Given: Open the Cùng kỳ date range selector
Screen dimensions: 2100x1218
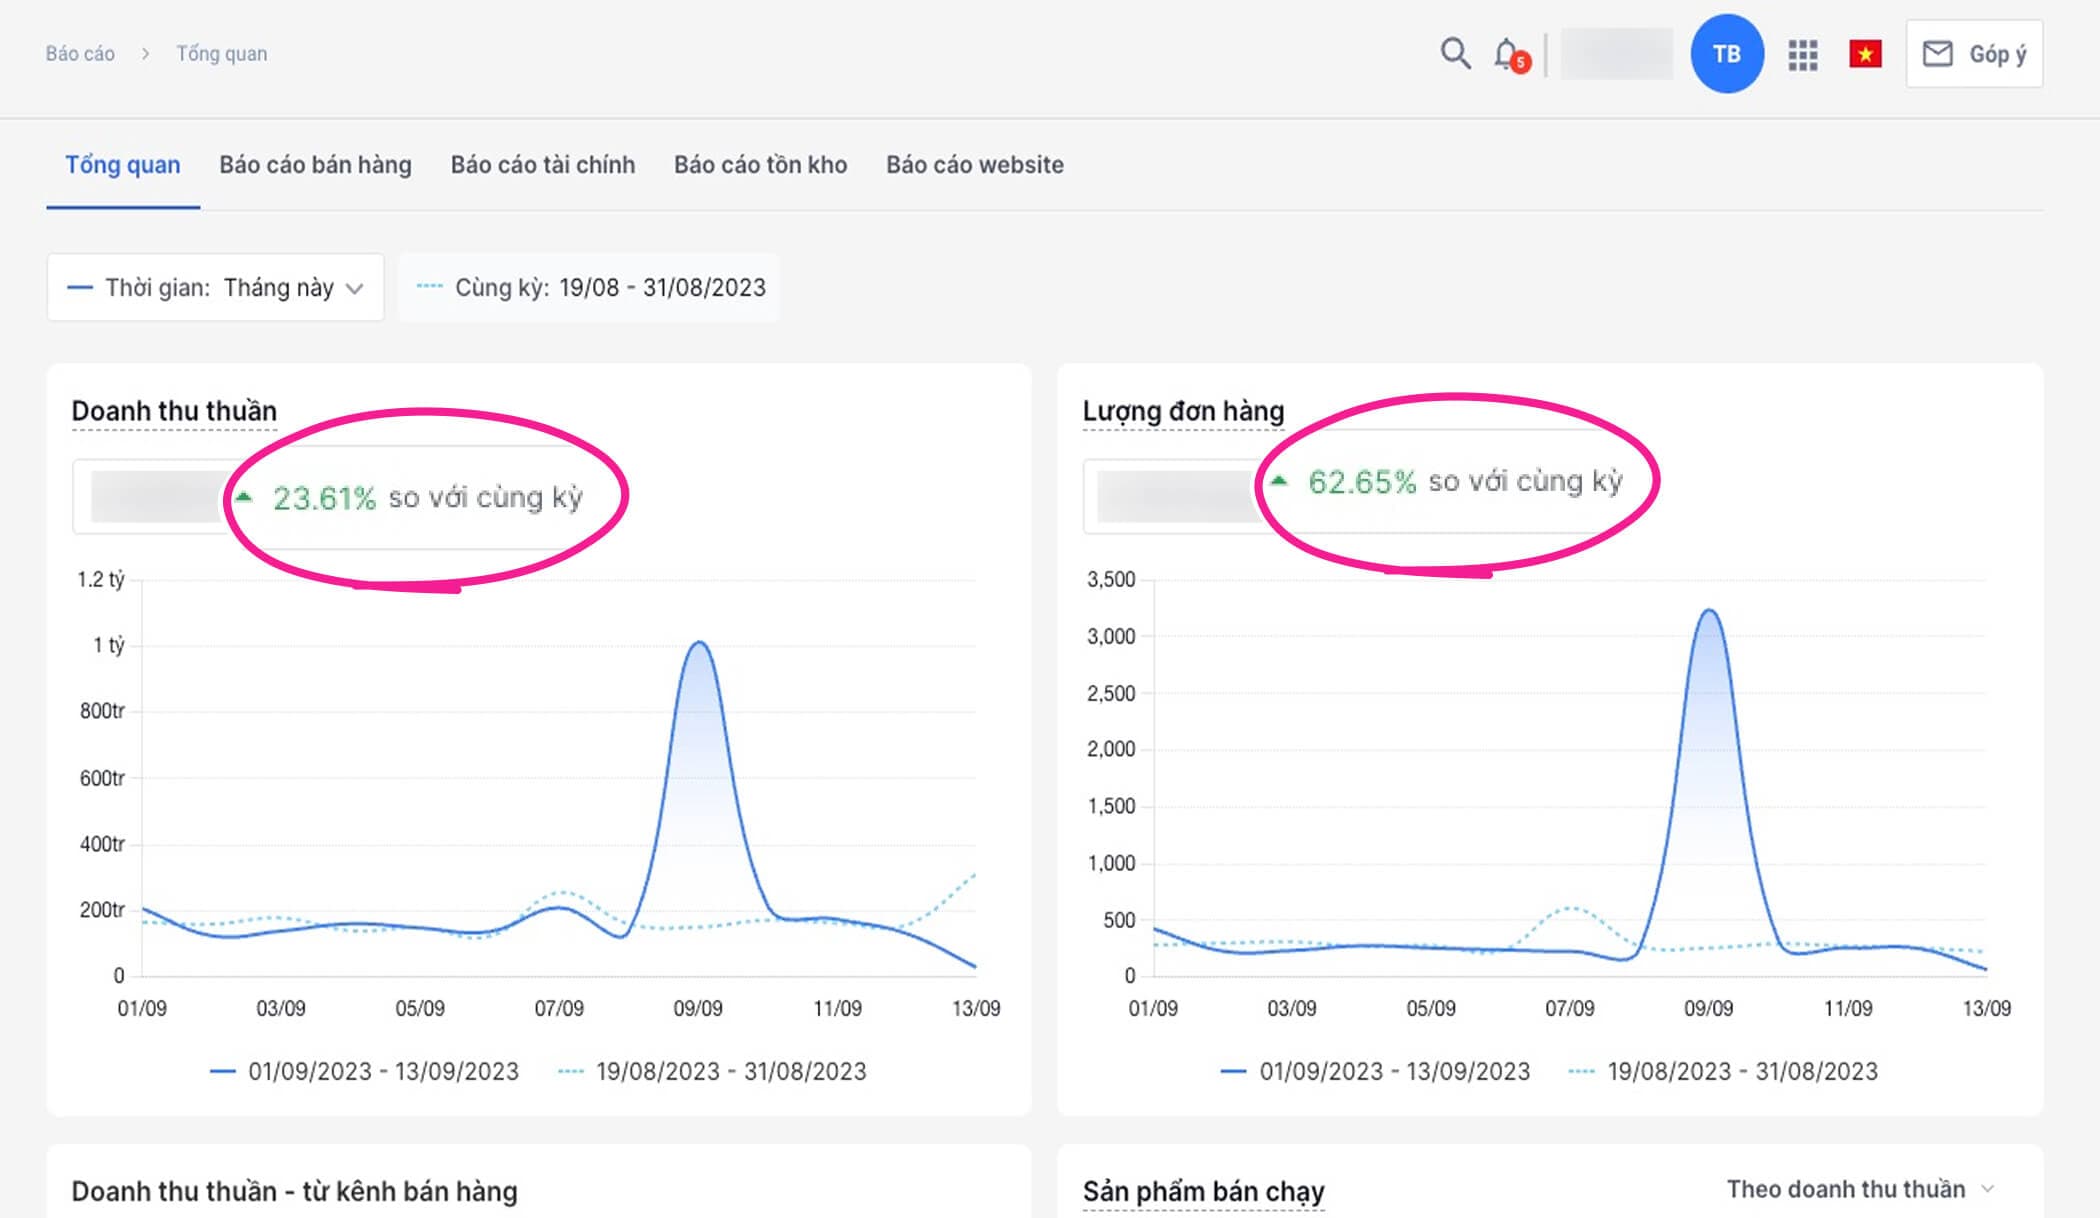Looking at the screenshot, I should point(589,288).
